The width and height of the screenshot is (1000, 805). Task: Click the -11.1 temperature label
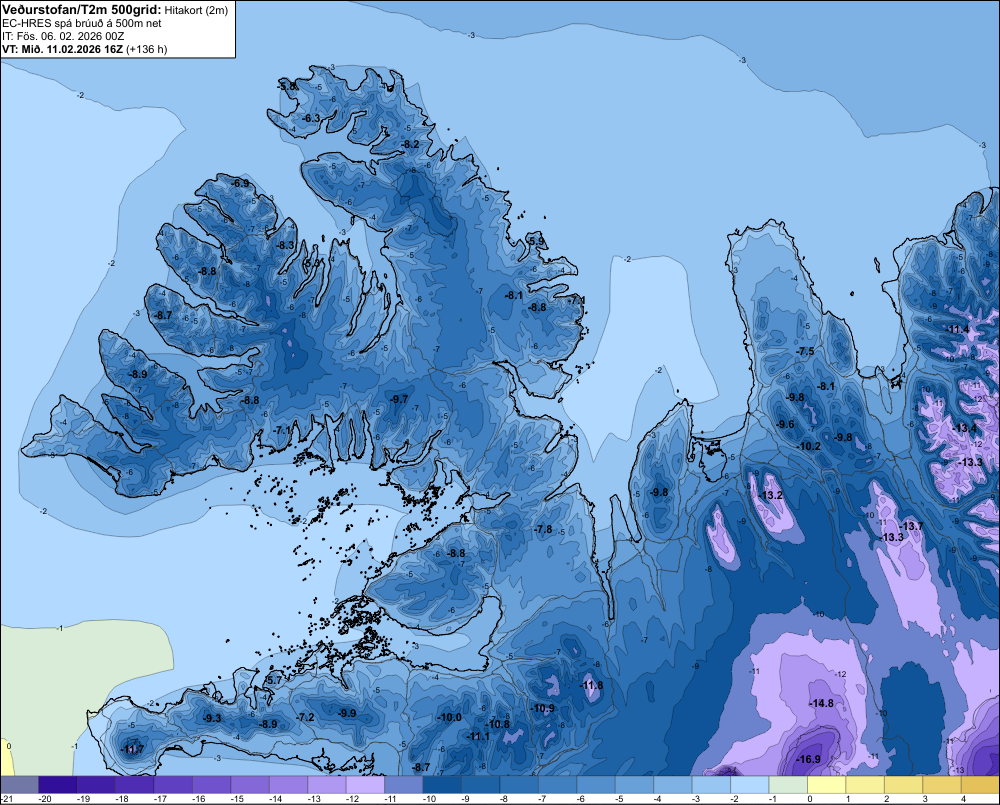click(x=478, y=736)
